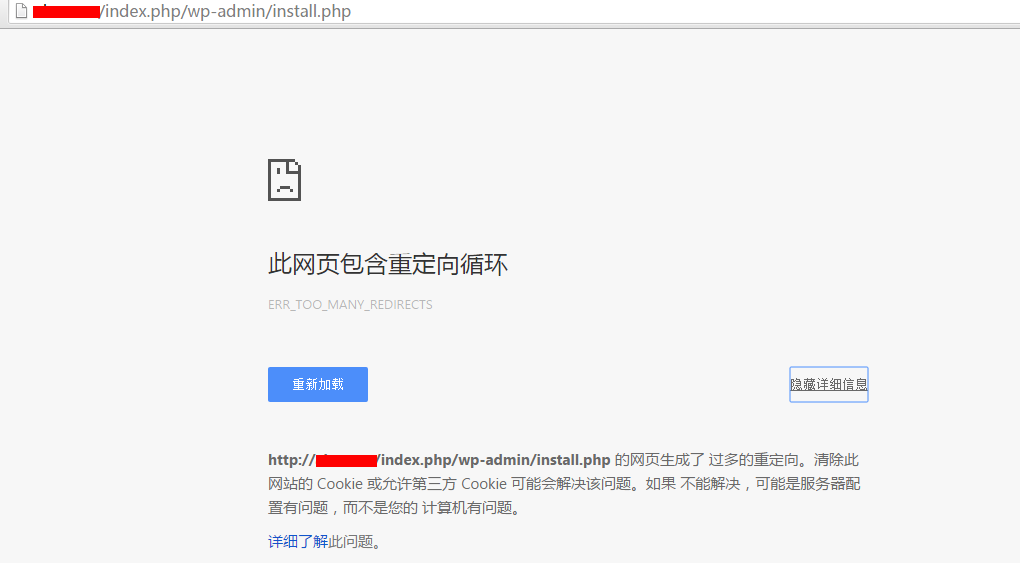
Task: Click the red redacted domain in address bar
Action: [x=65, y=12]
